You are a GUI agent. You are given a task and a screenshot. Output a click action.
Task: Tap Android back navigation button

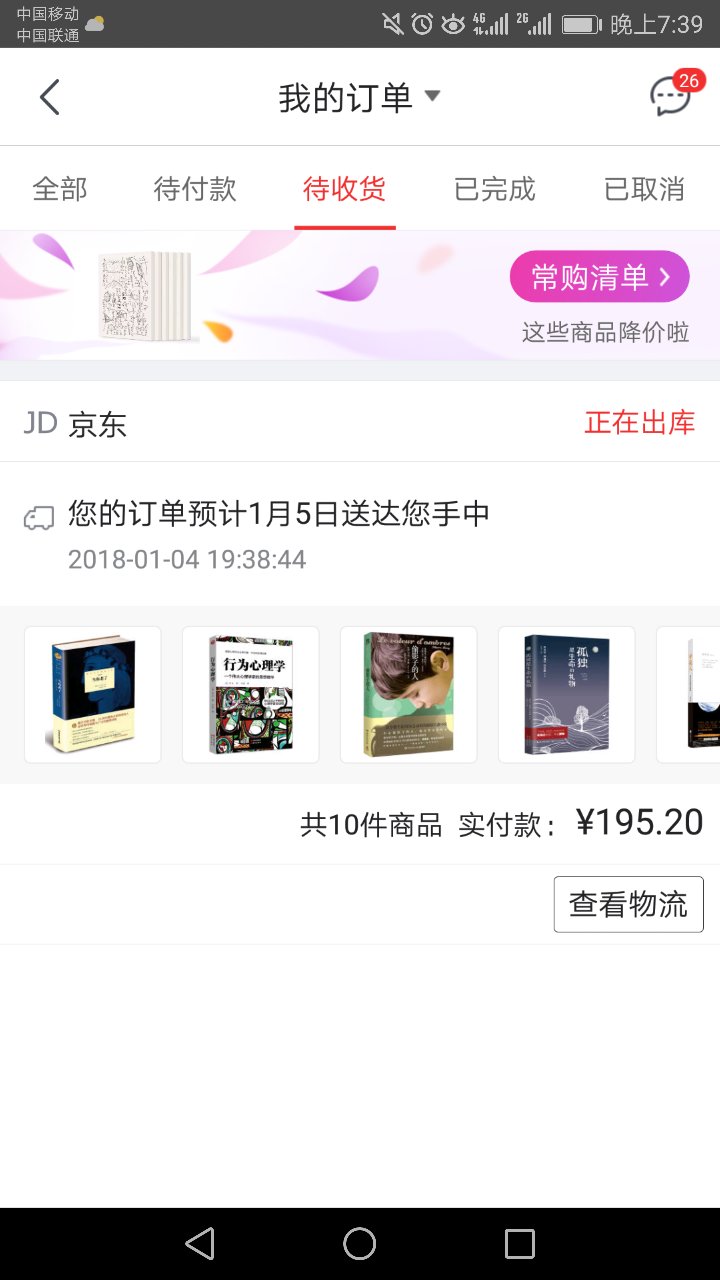click(200, 1243)
